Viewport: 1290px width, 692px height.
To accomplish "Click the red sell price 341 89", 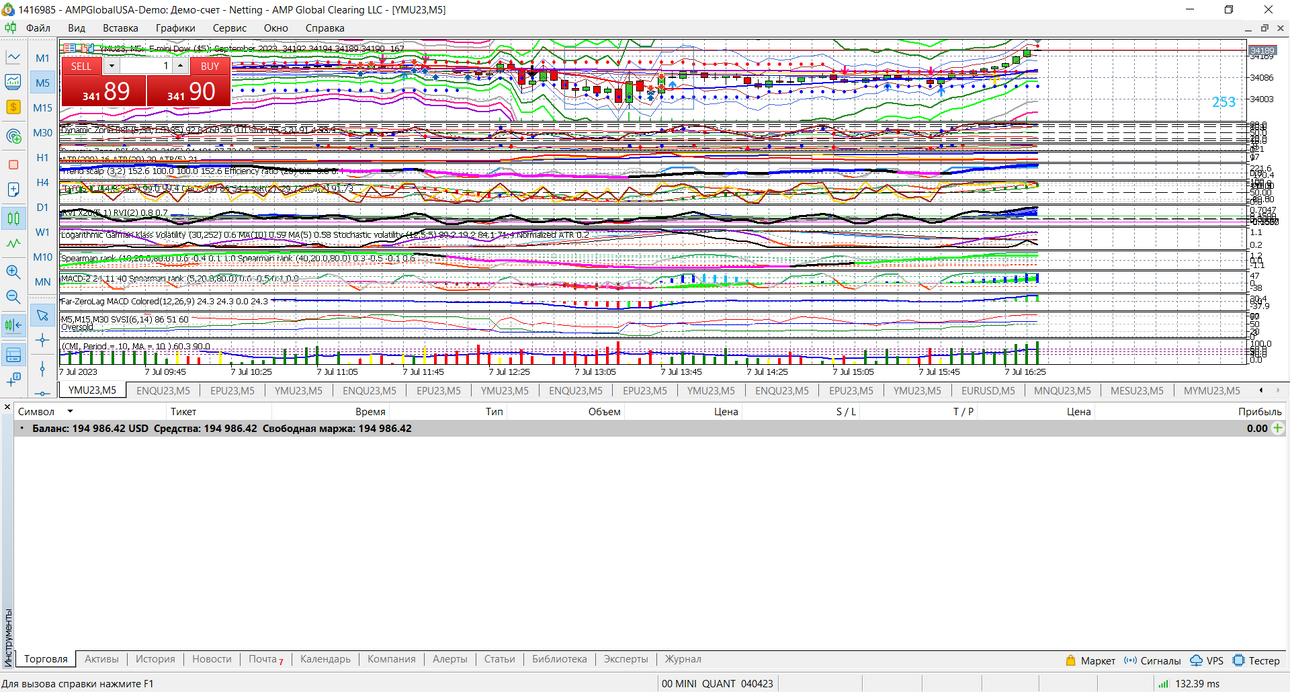I will tap(104, 92).
